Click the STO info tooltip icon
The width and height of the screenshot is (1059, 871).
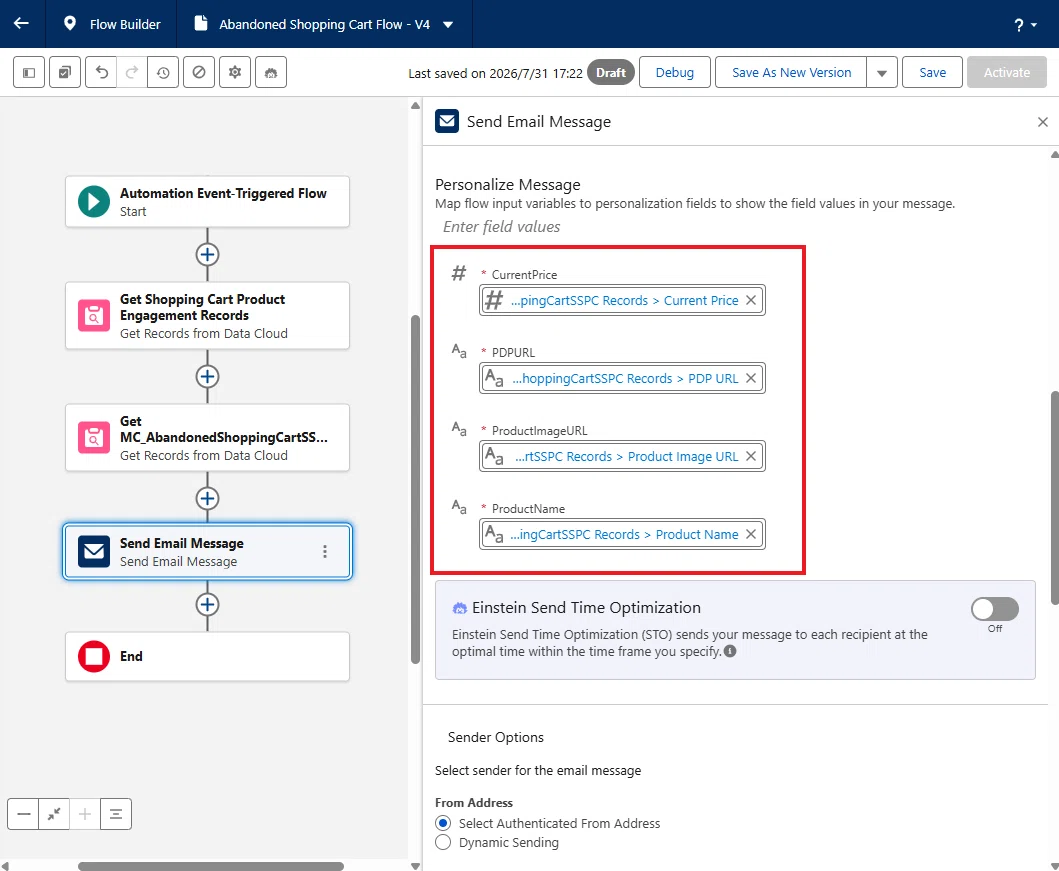point(730,652)
